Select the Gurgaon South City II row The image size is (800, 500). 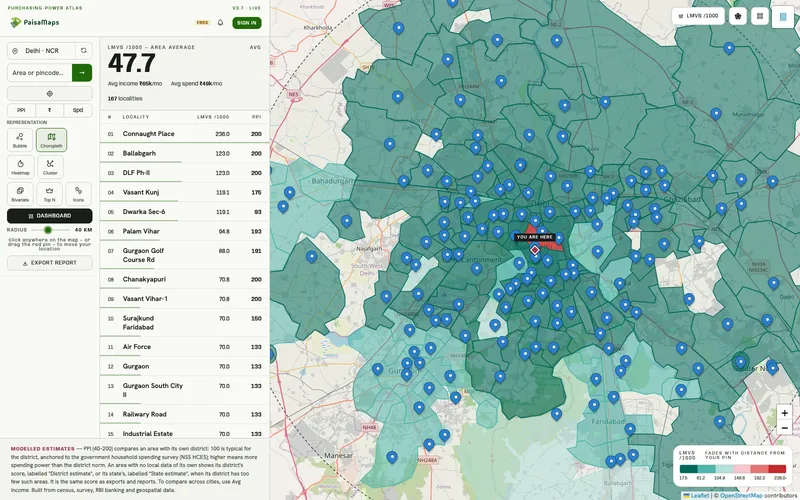[184, 390]
